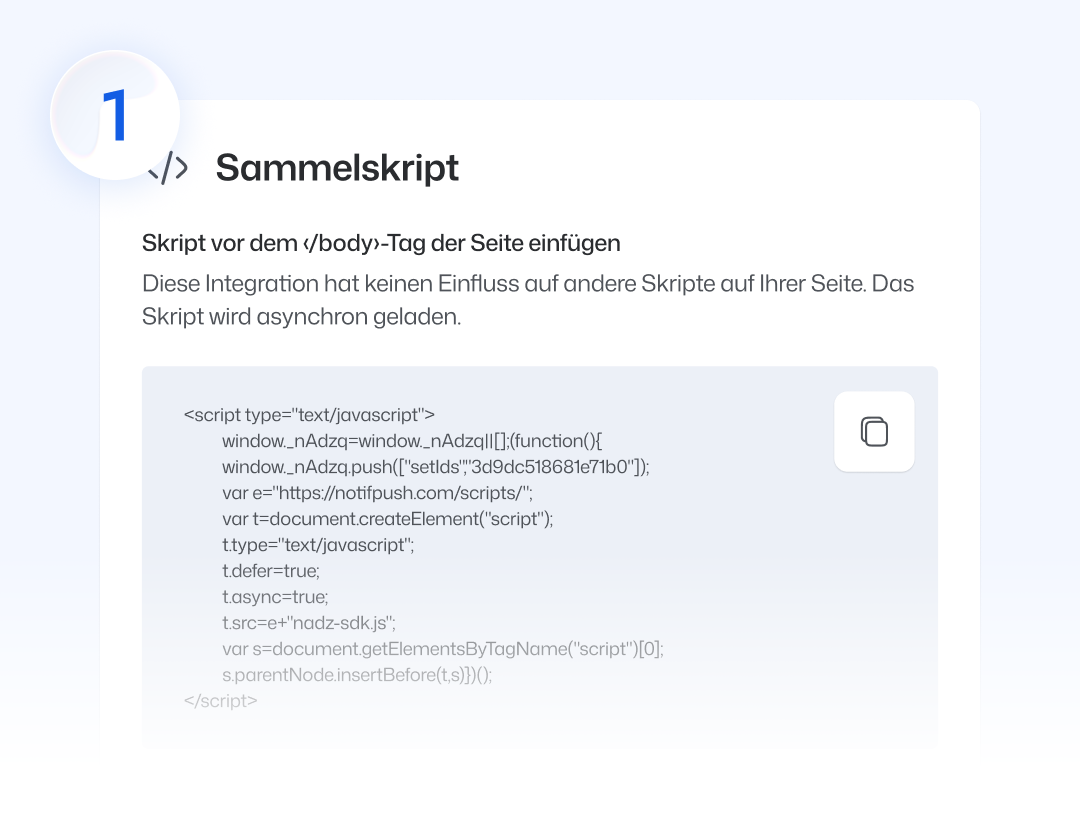Click the closing </script> tag line
1080x840 pixels.
pyautogui.click(x=221, y=701)
